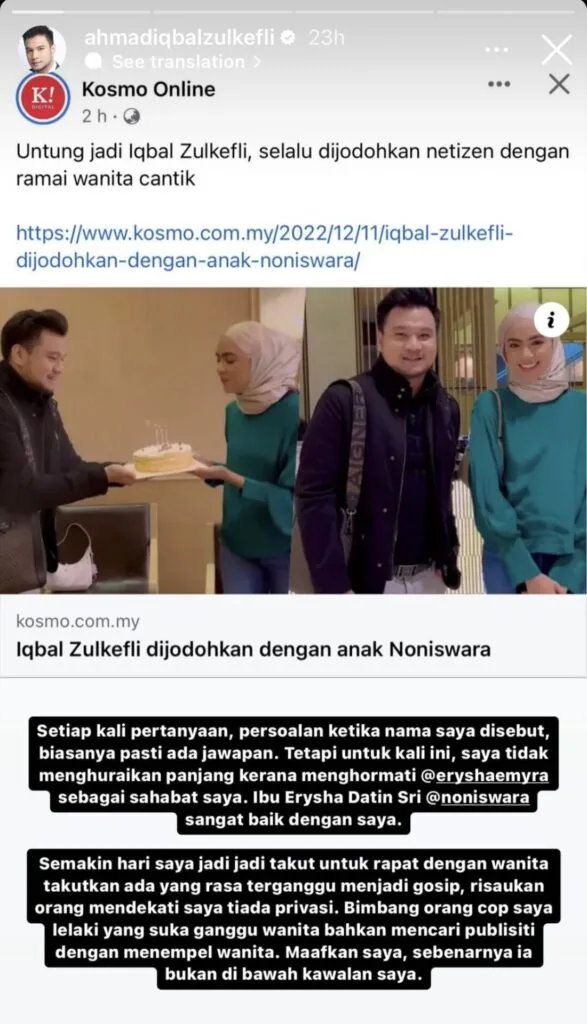Click the birthday cake photo thumbnail
Image resolution: width=587 pixels, height=1024 pixels.
click(153, 441)
